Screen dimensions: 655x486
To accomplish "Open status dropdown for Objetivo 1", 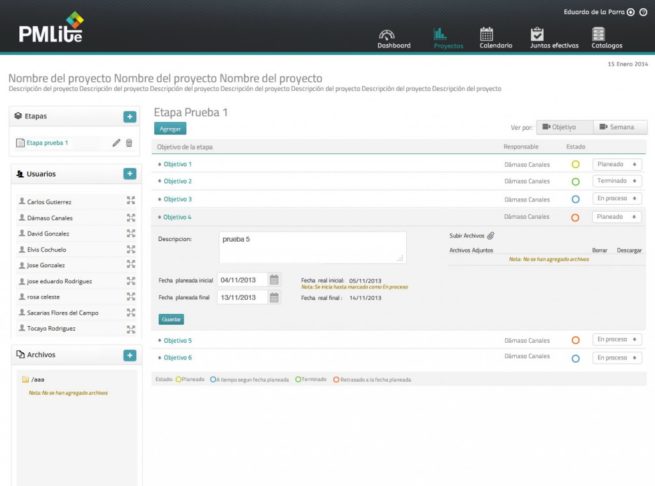I will (616, 164).
